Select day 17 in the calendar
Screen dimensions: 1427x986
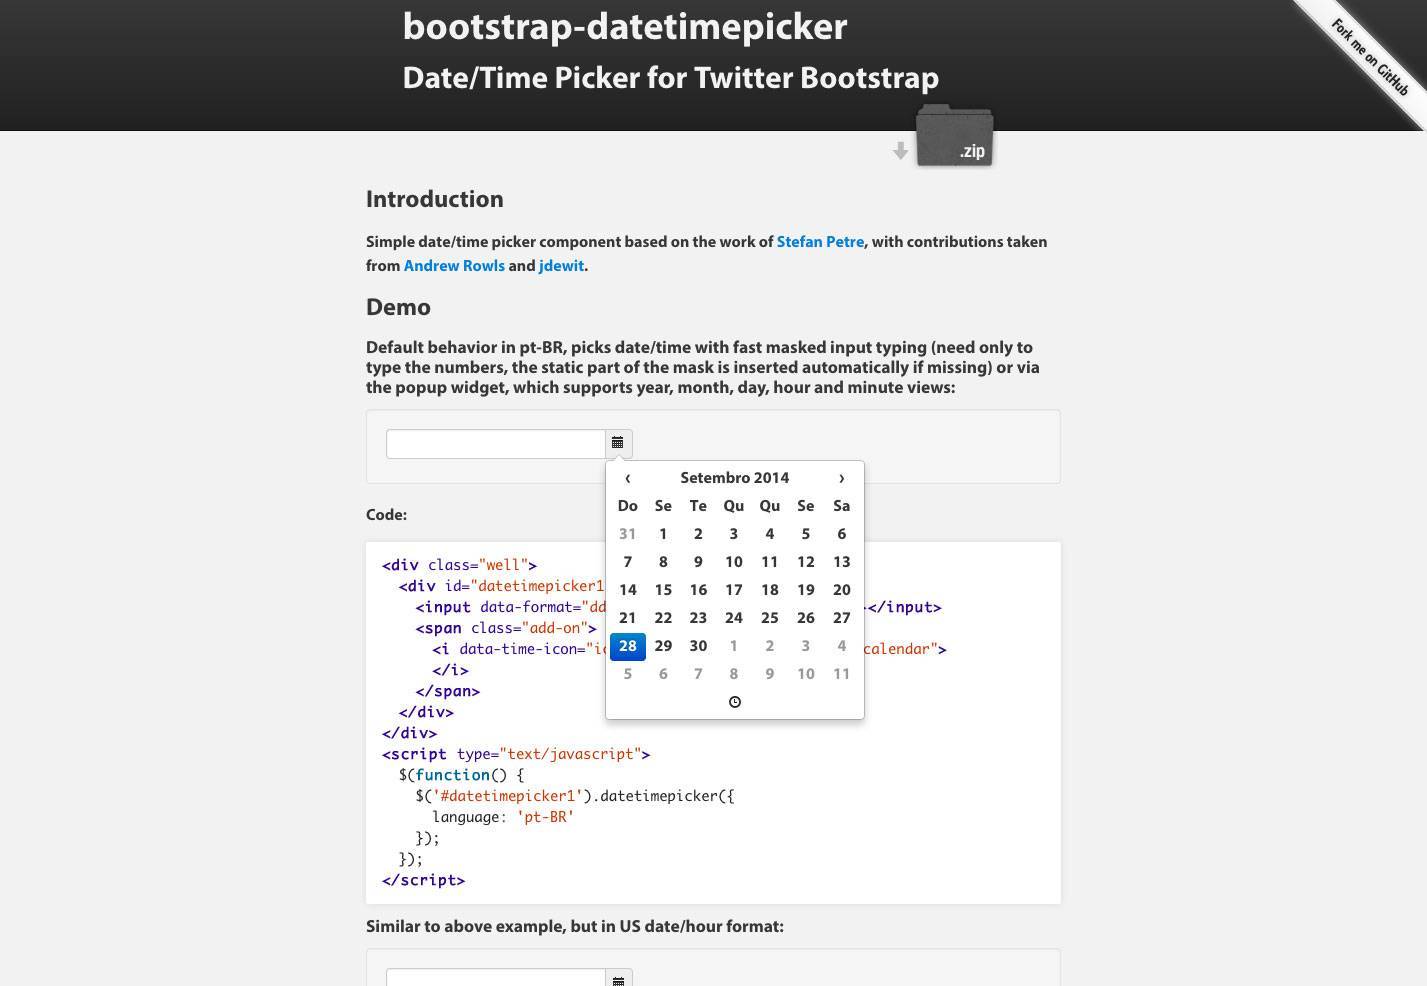[734, 590]
